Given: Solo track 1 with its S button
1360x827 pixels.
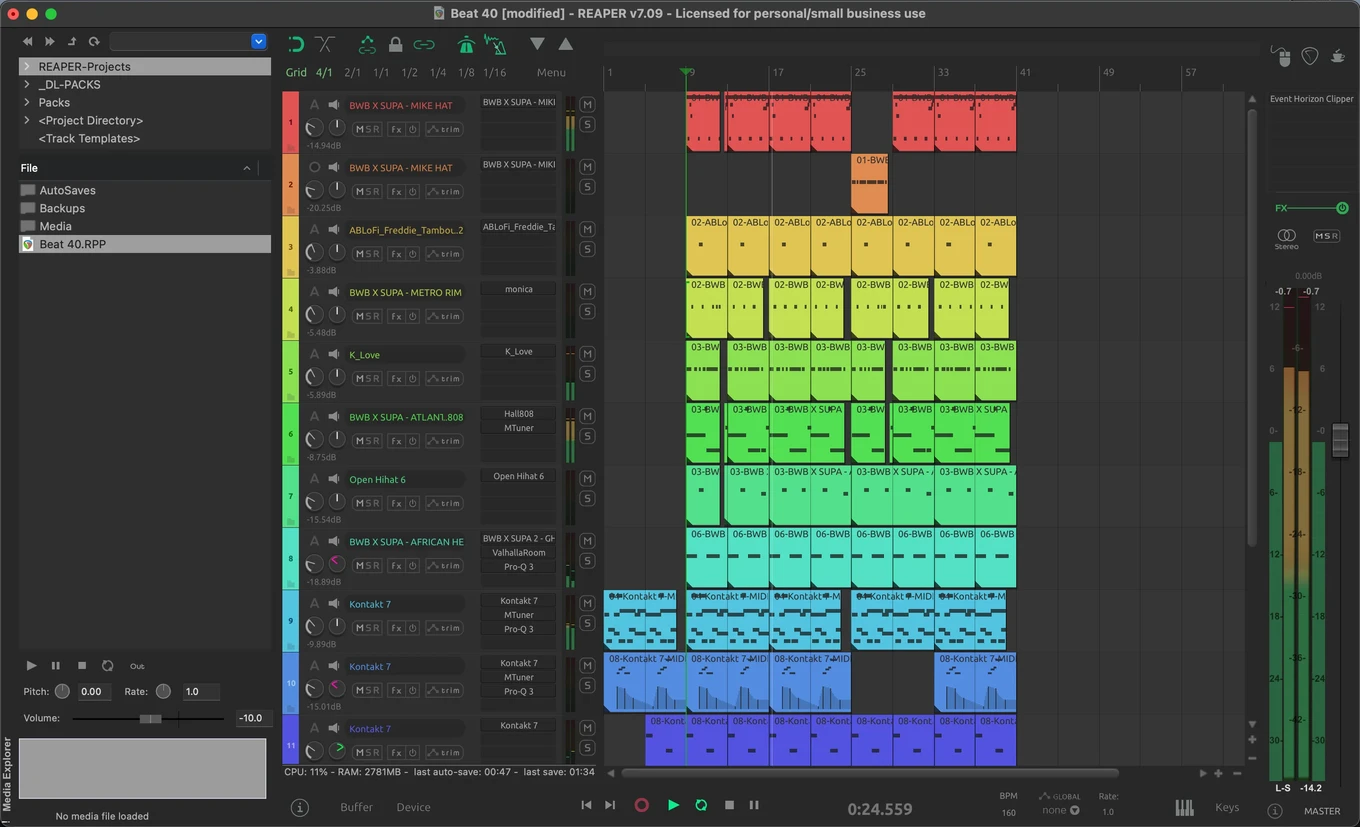Looking at the screenshot, I should click(x=587, y=124).
